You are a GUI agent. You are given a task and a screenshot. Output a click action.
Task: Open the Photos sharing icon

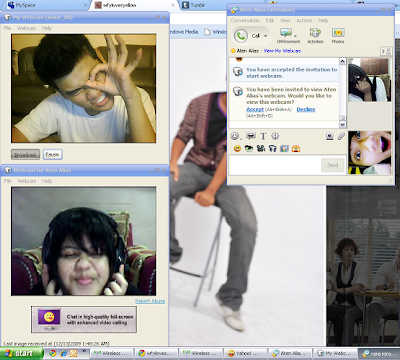pyautogui.click(x=338, y=33)
